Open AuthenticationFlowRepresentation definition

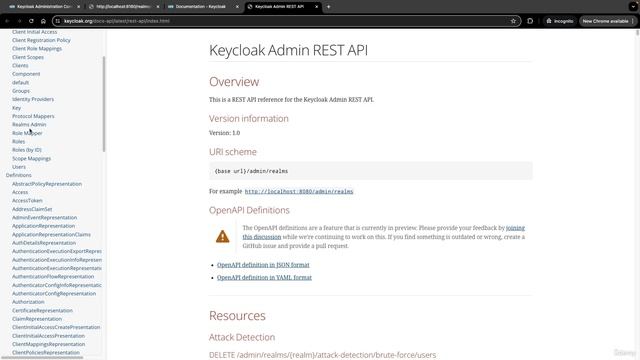[x=53, y=276]
